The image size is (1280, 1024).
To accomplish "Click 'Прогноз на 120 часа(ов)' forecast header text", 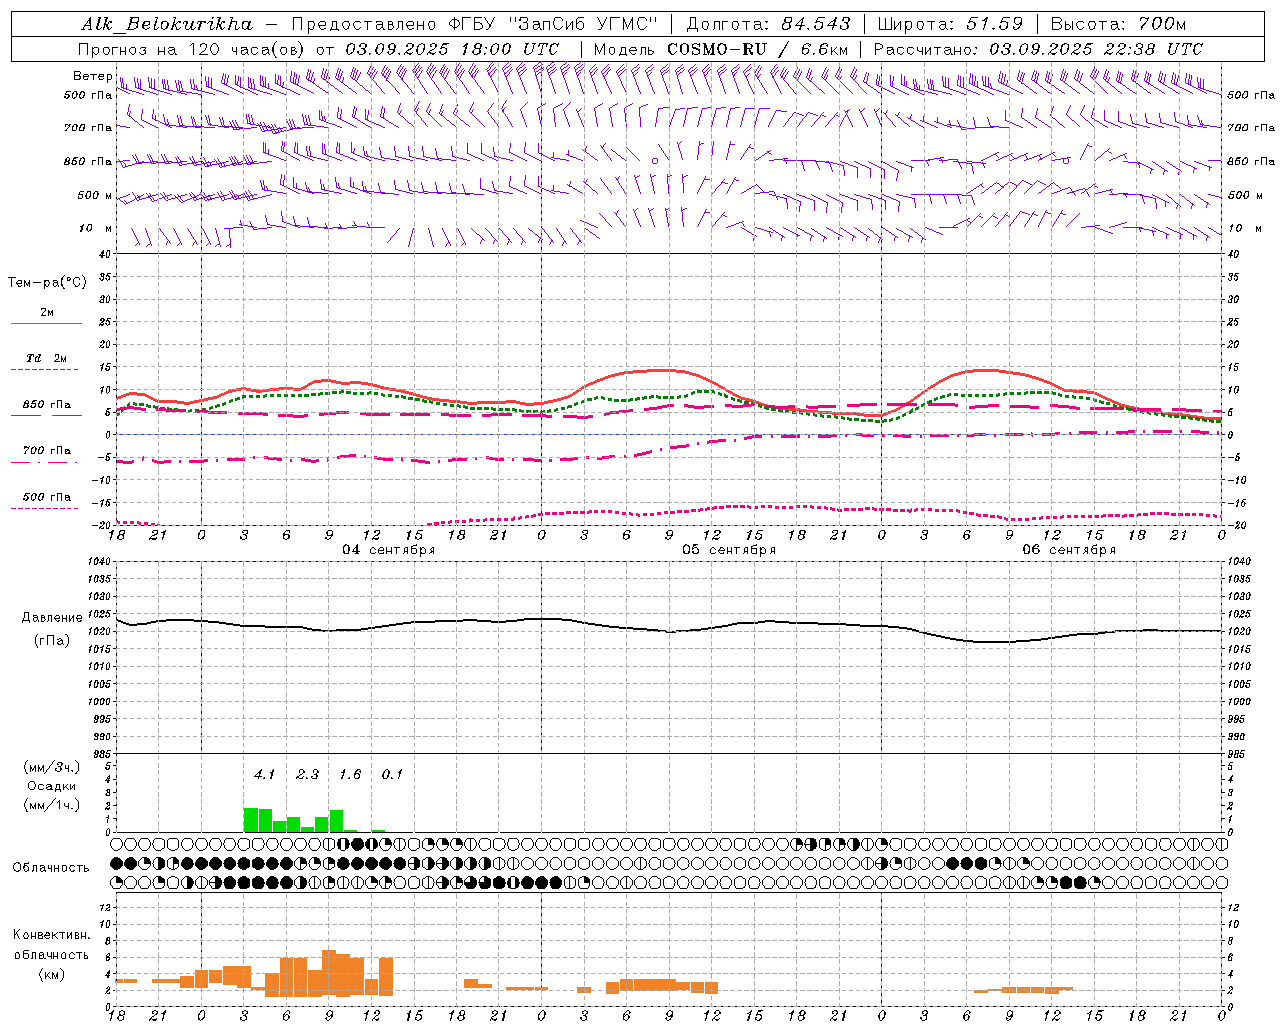I will pos(193,49).
